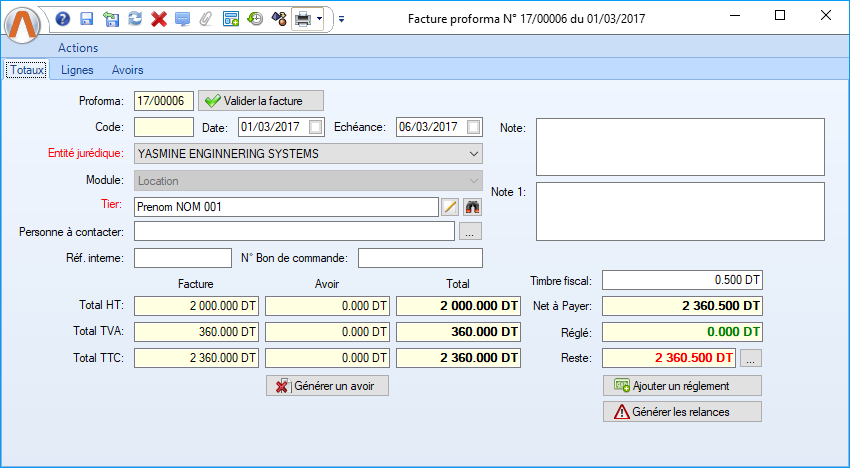Open the print options dropdown arrow
Viewport: 850px width, 468px height.
click(x=319, y=19)
